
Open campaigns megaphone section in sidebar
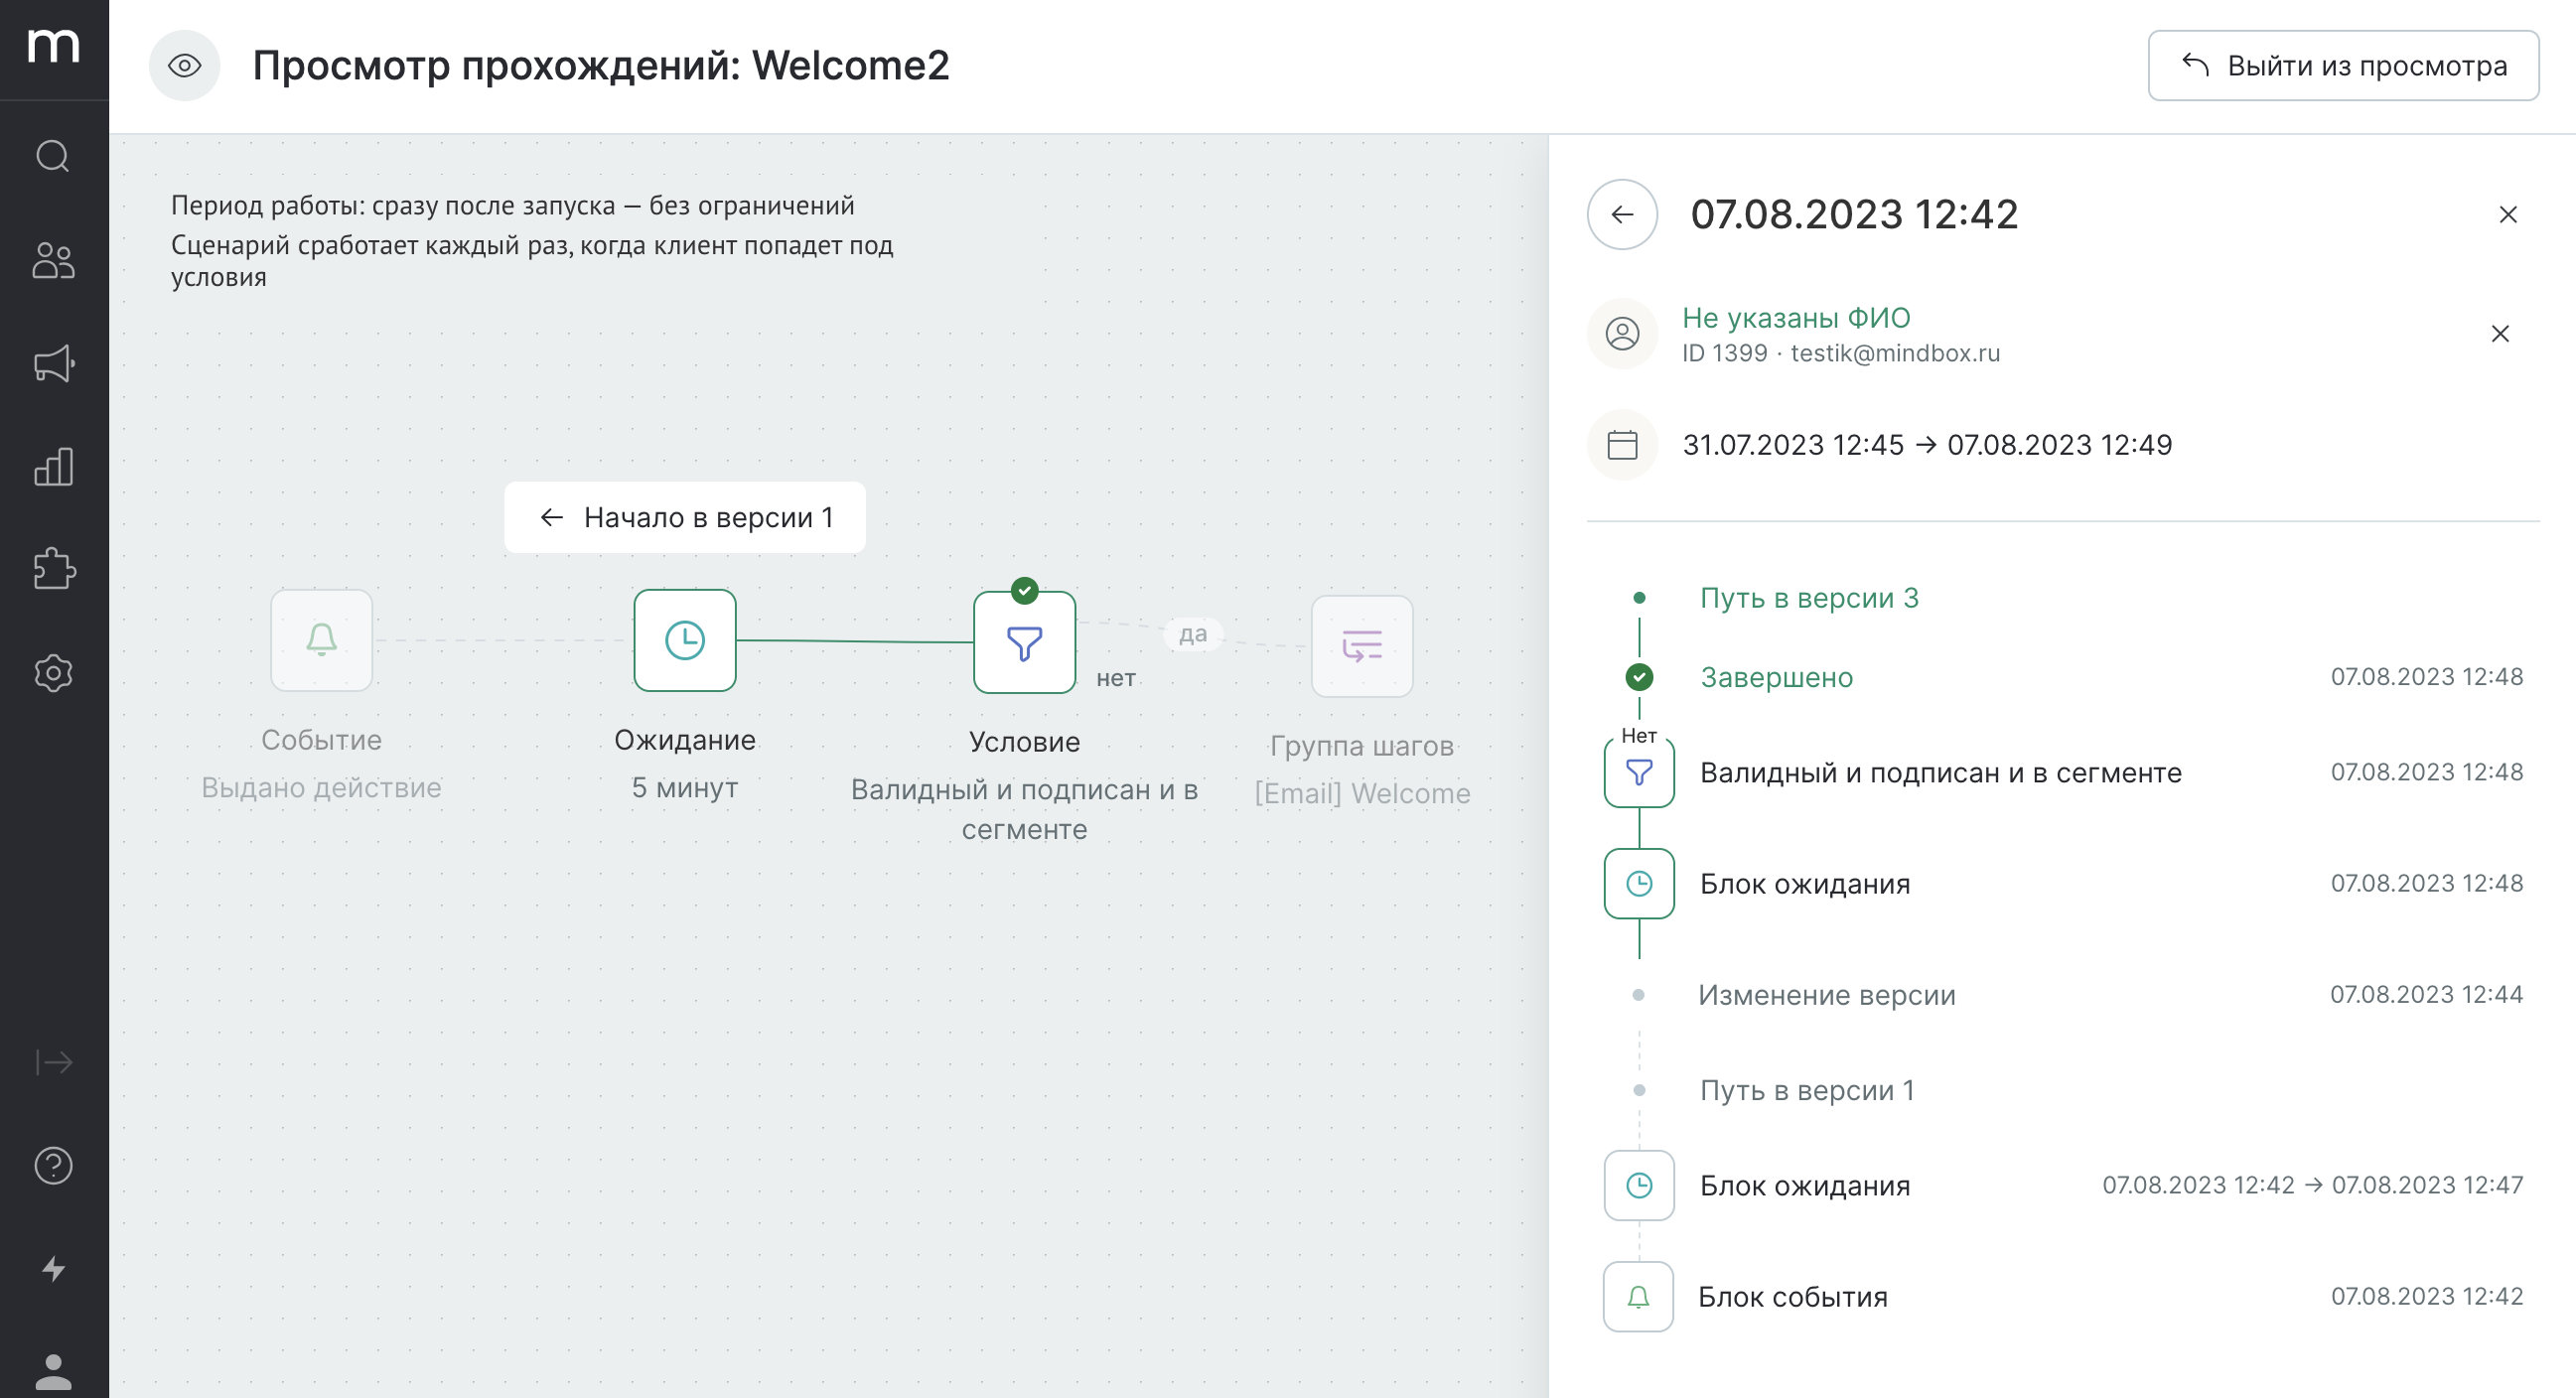coord(53,363)
